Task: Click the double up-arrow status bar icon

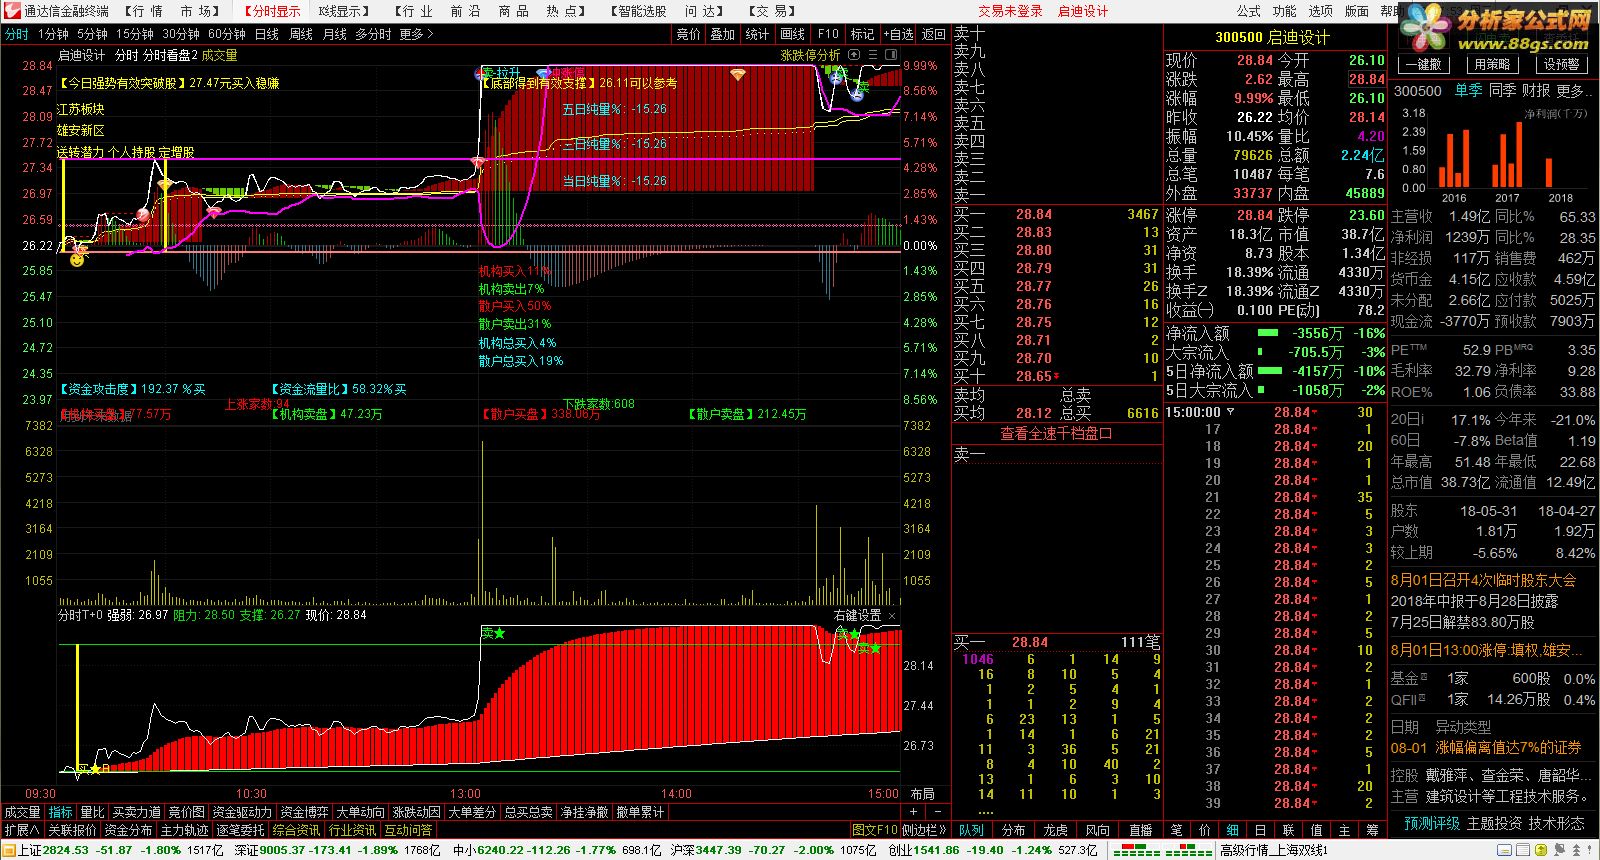Action: tap(1576, 850)
